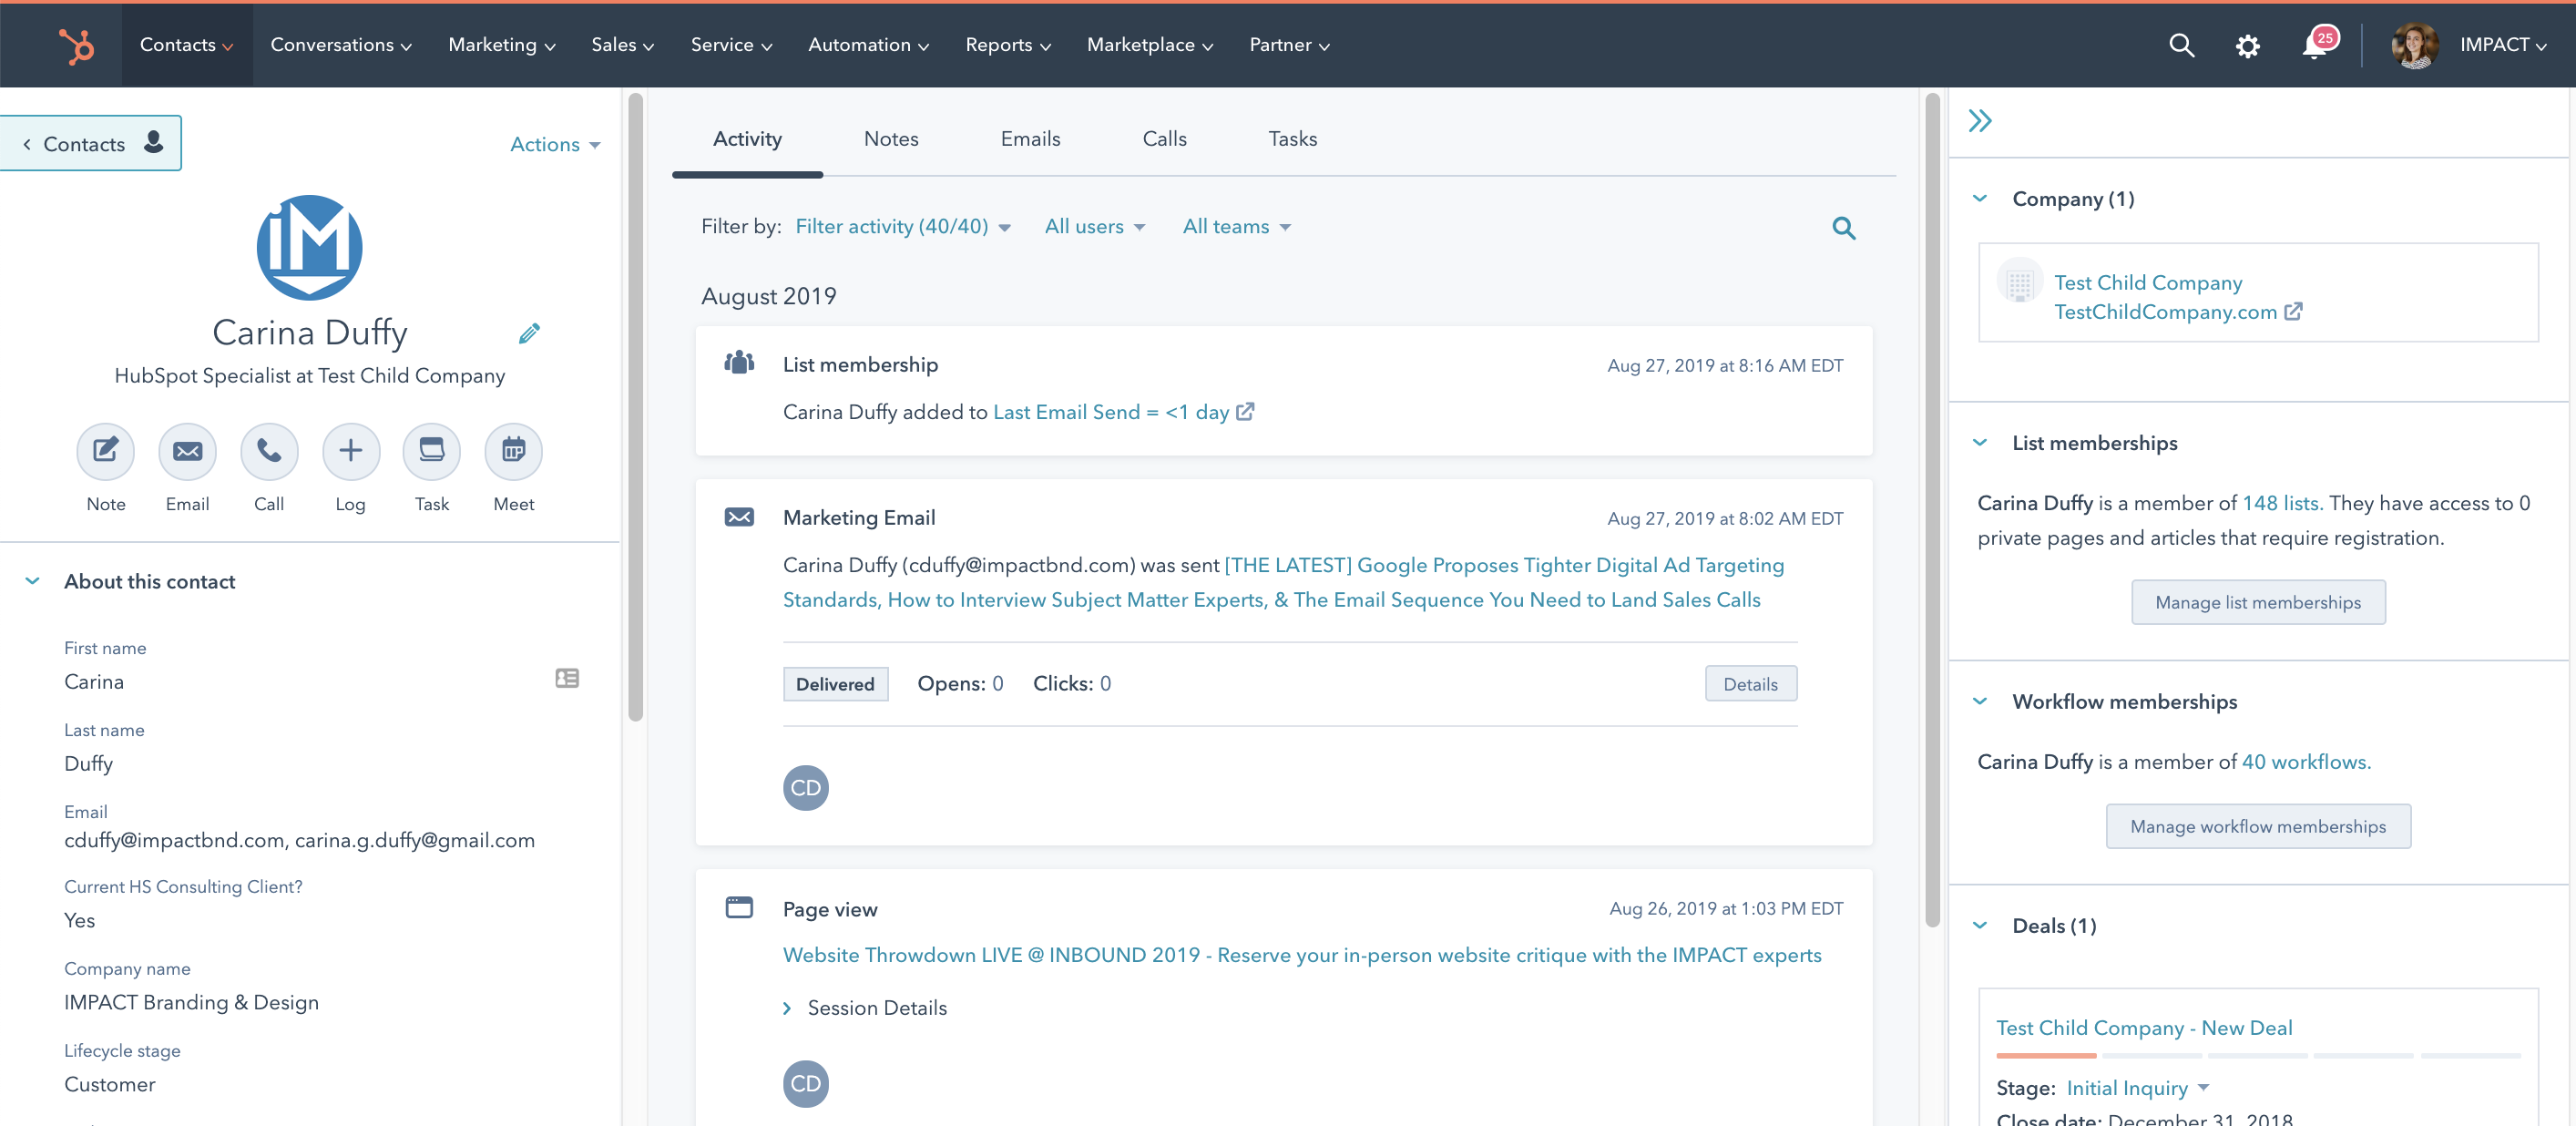The width and height of the screenshot is (2576, 1126).
Task: Switch to the Calls tab
Action: coord(1164,139)
